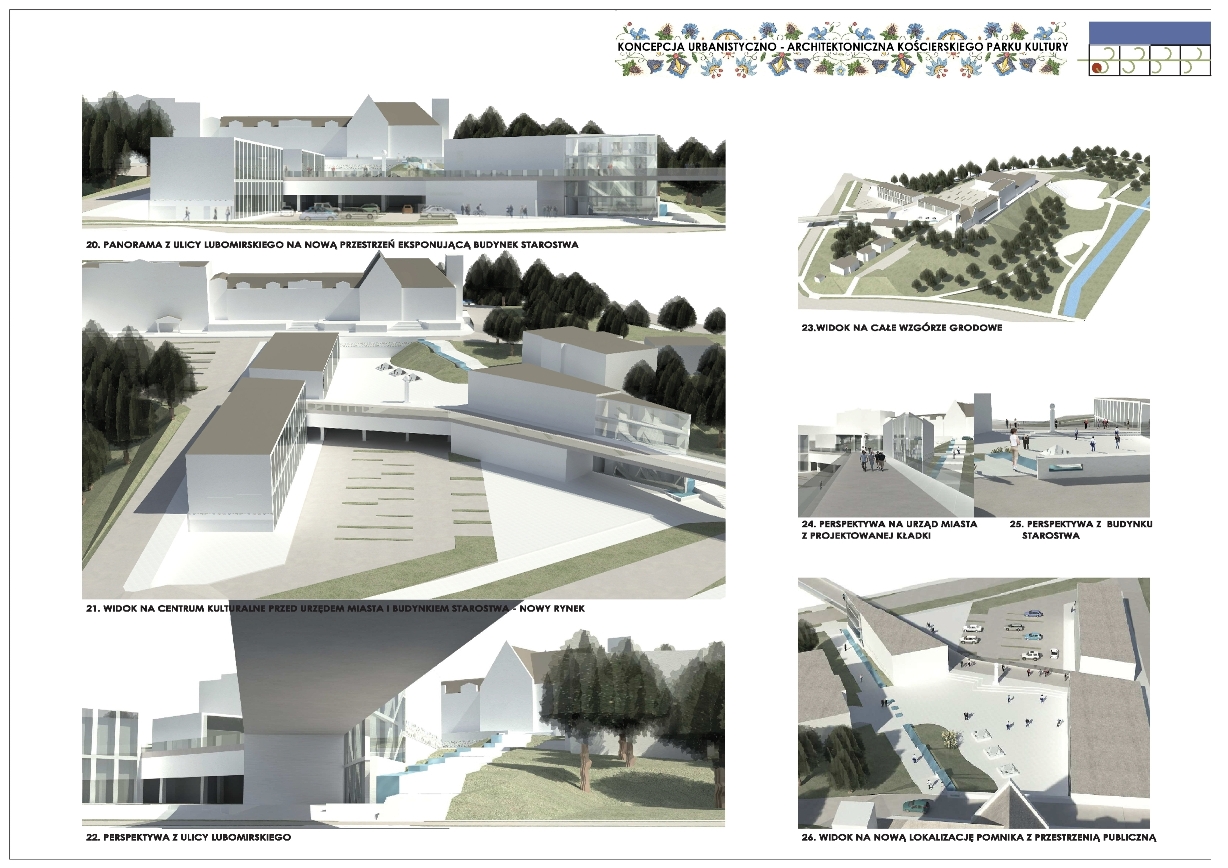The image size is (1228, 868).
Task: Click the floral header banner title
Action: [843, 47]
